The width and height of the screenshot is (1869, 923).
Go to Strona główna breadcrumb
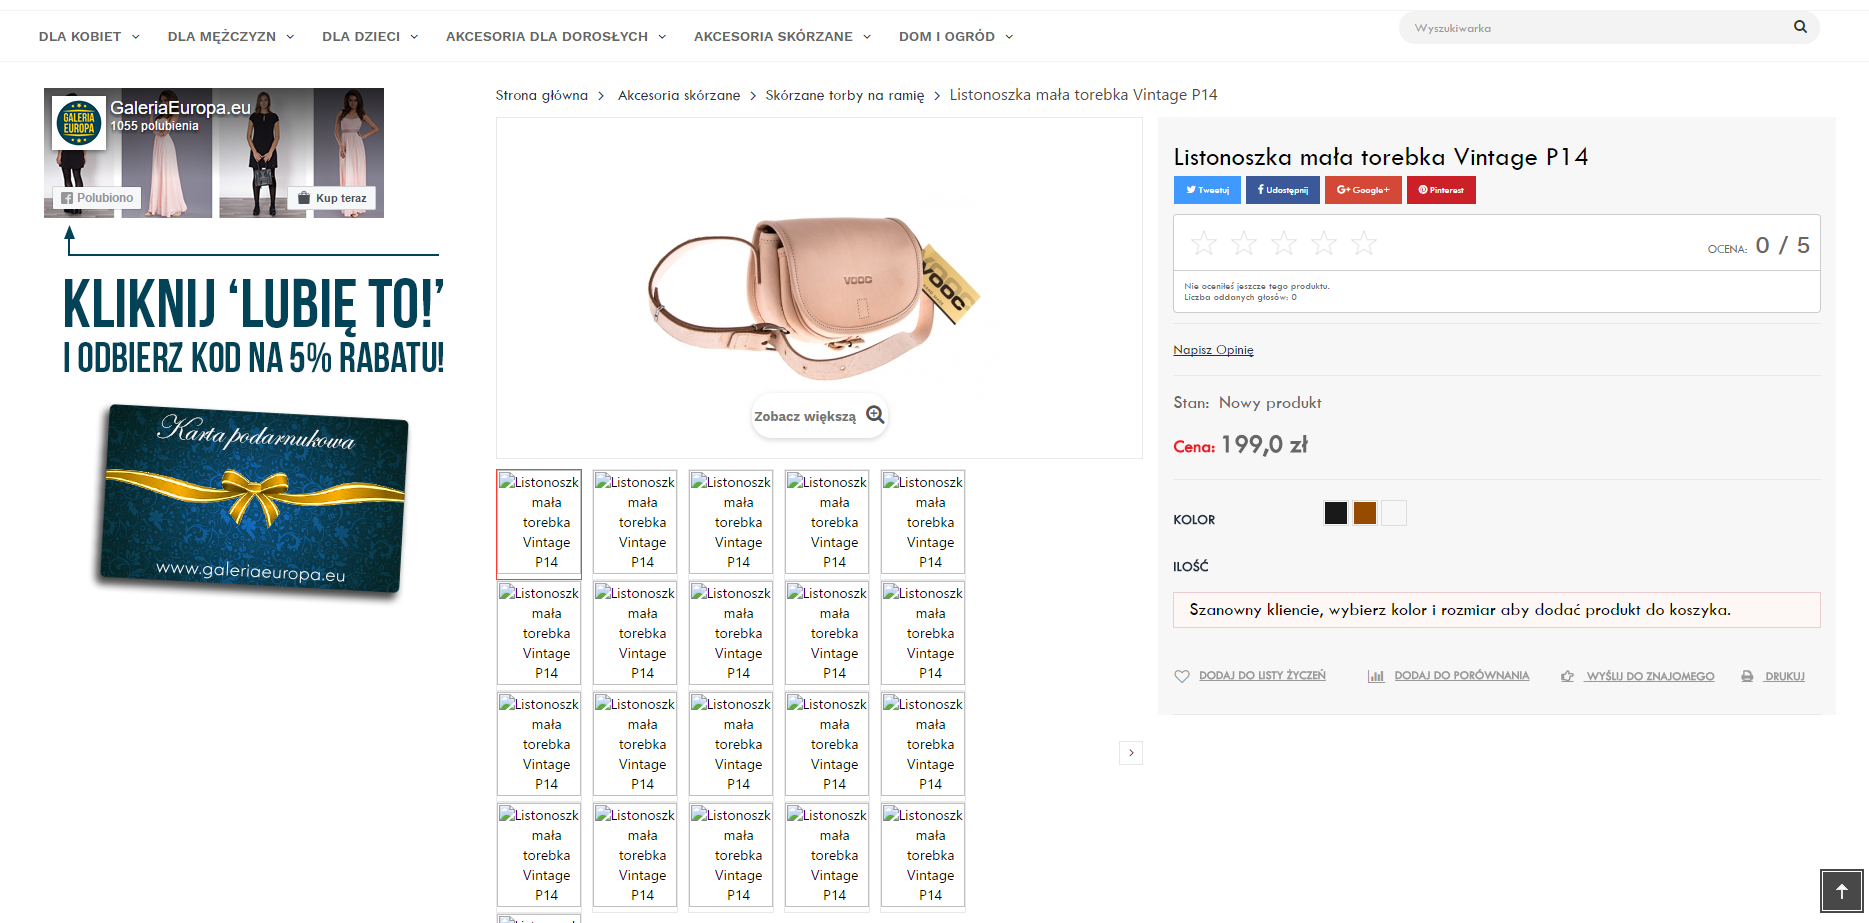[541, 95]
